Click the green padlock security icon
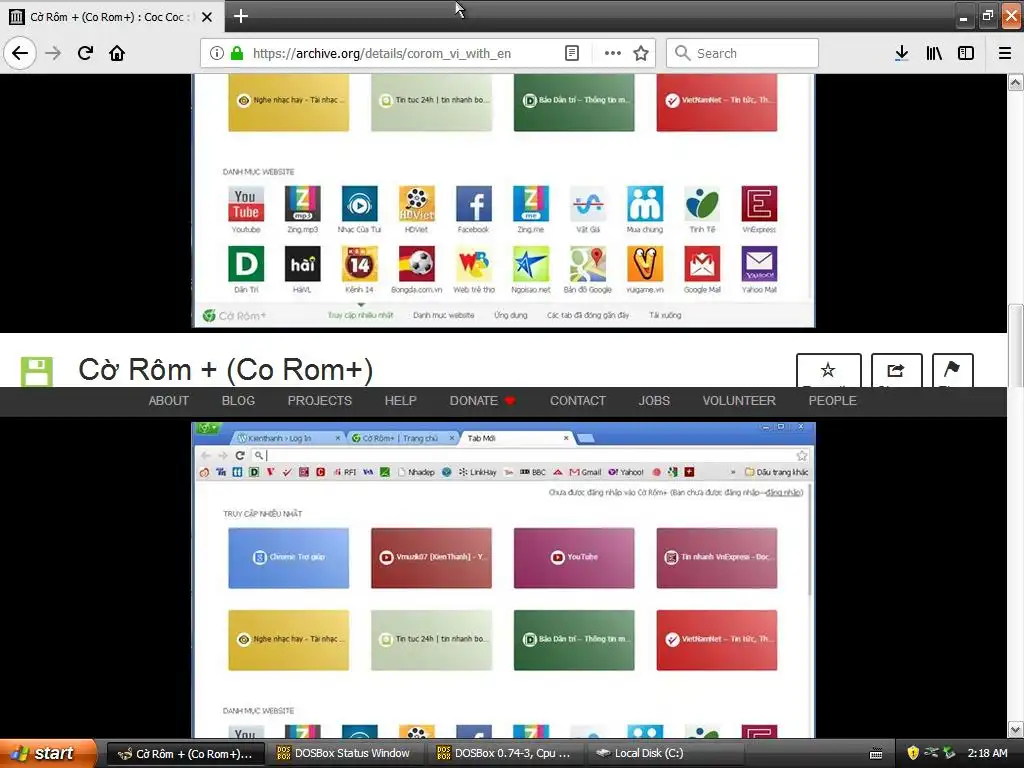Image resolution: width=1024 pixels, height=768 pixels. 236,53
